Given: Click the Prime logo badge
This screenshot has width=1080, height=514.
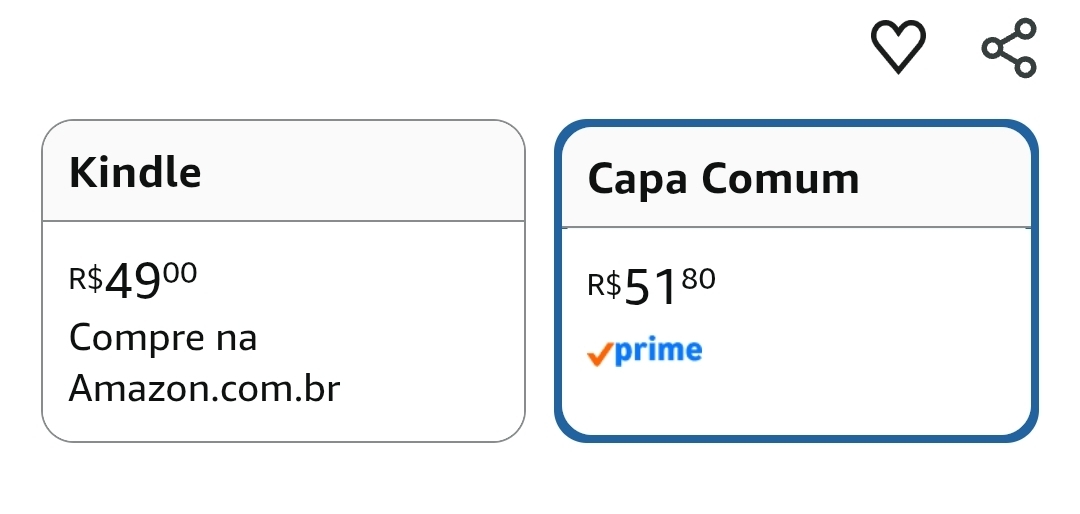Looking at the screenshot, I should [645, 351].
